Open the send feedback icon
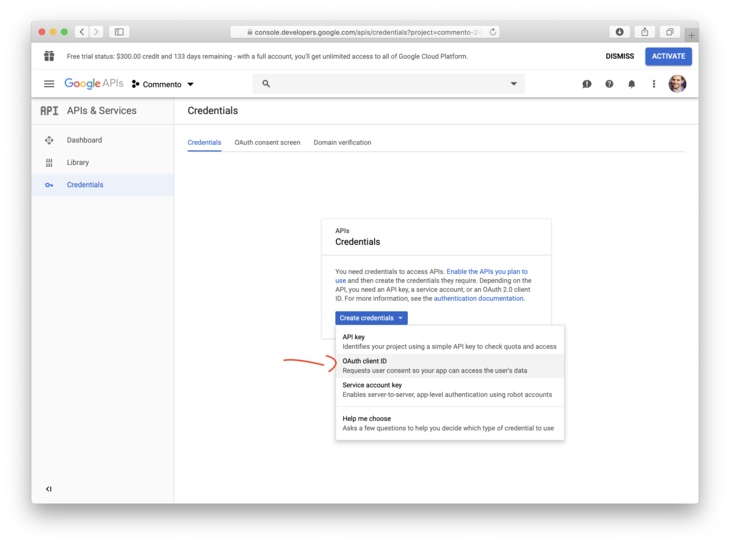Viewport: 730px width, 545px height. (x=587, y=84)
